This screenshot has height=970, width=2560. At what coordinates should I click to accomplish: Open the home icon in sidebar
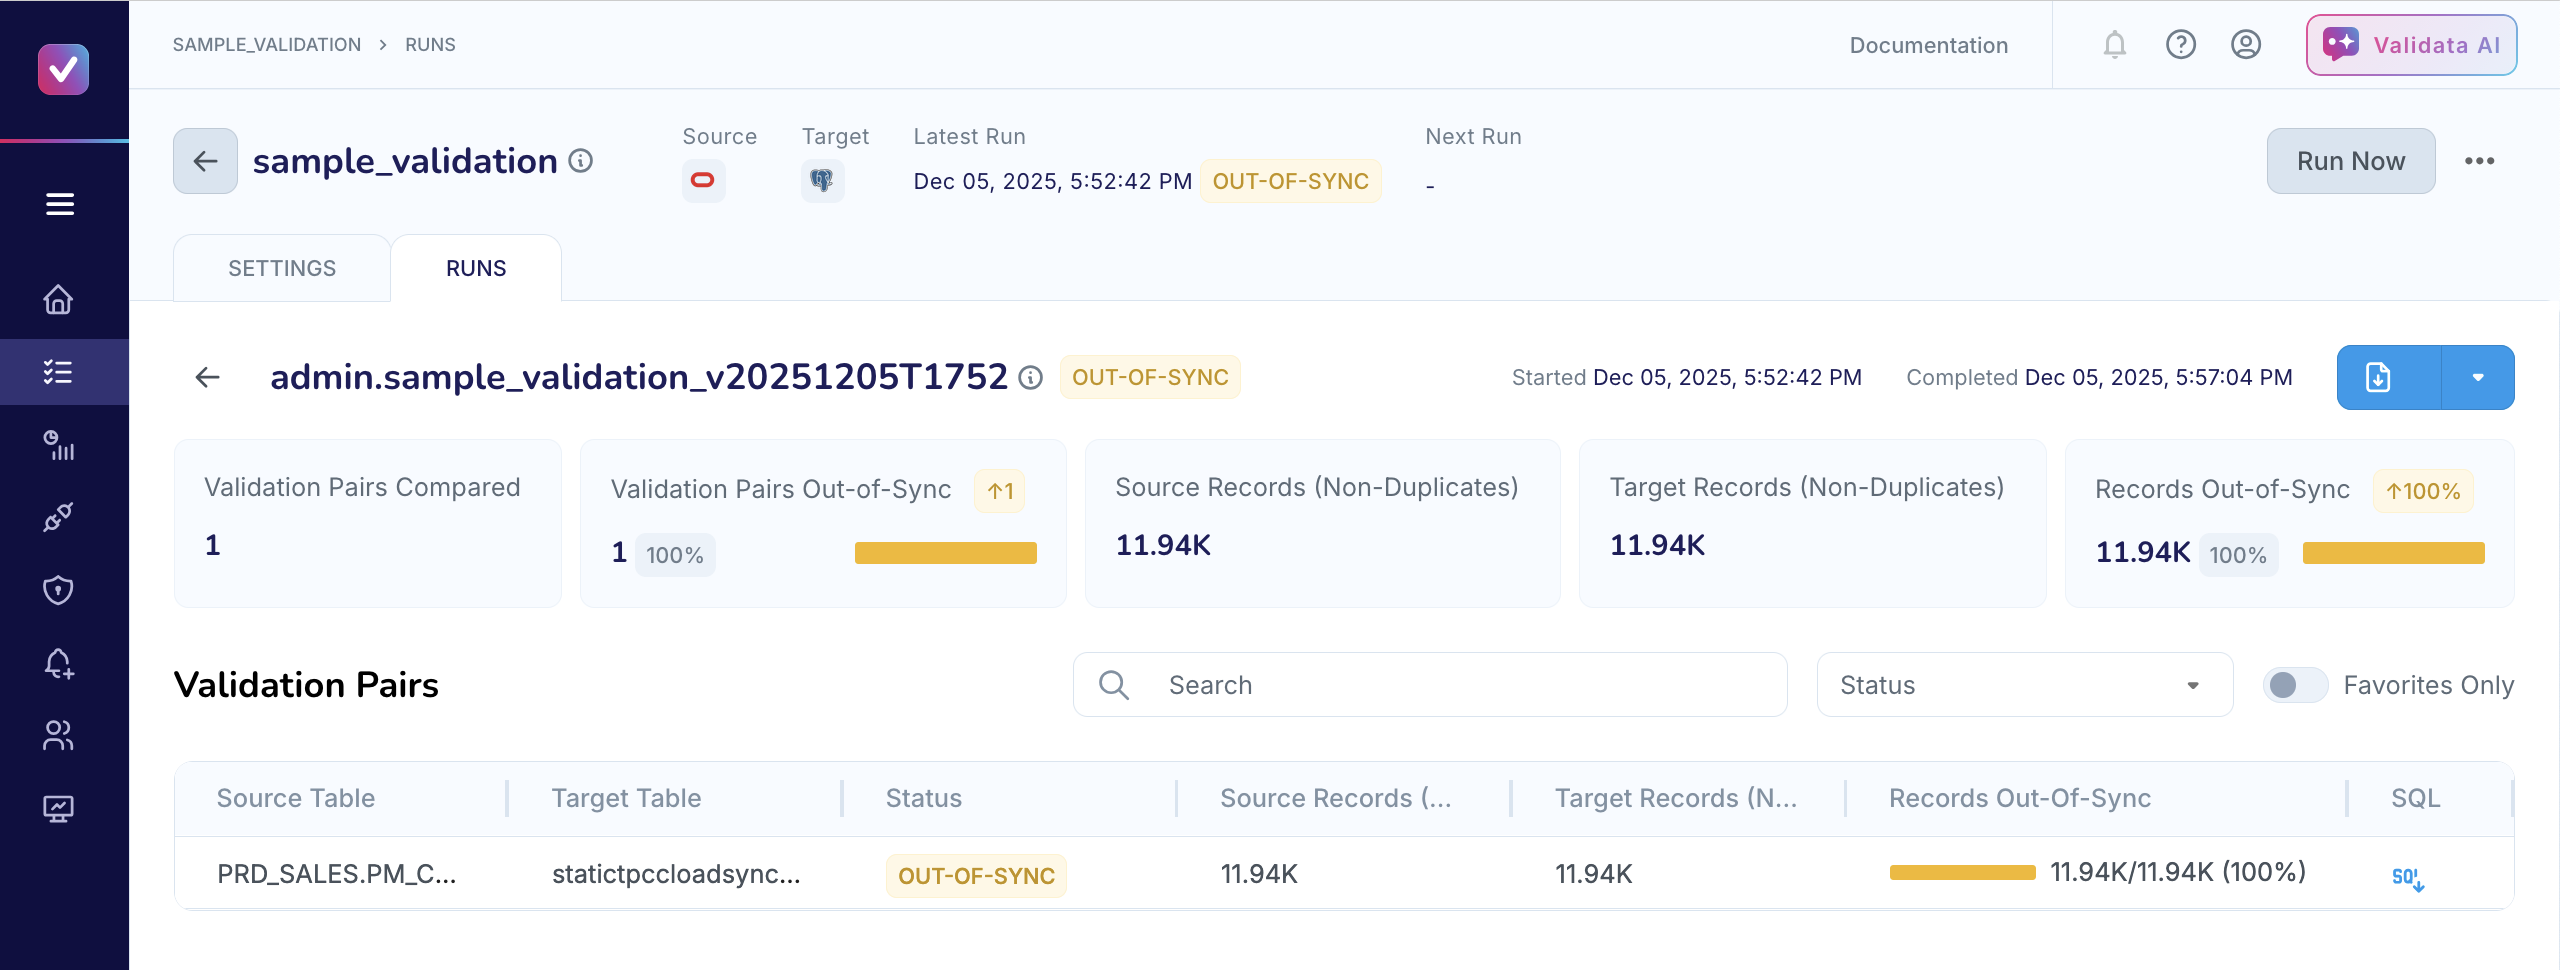[58, 299]
